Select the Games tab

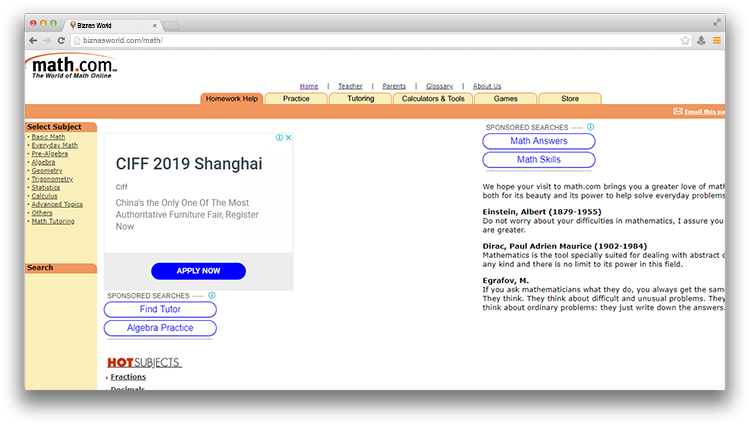[x=505, y=99]
